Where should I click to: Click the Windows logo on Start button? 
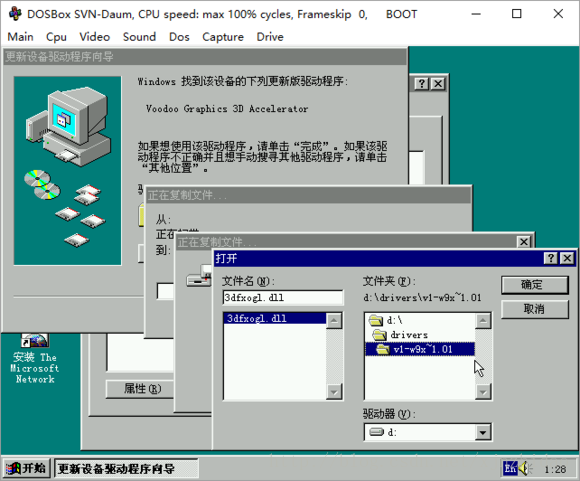13,469
